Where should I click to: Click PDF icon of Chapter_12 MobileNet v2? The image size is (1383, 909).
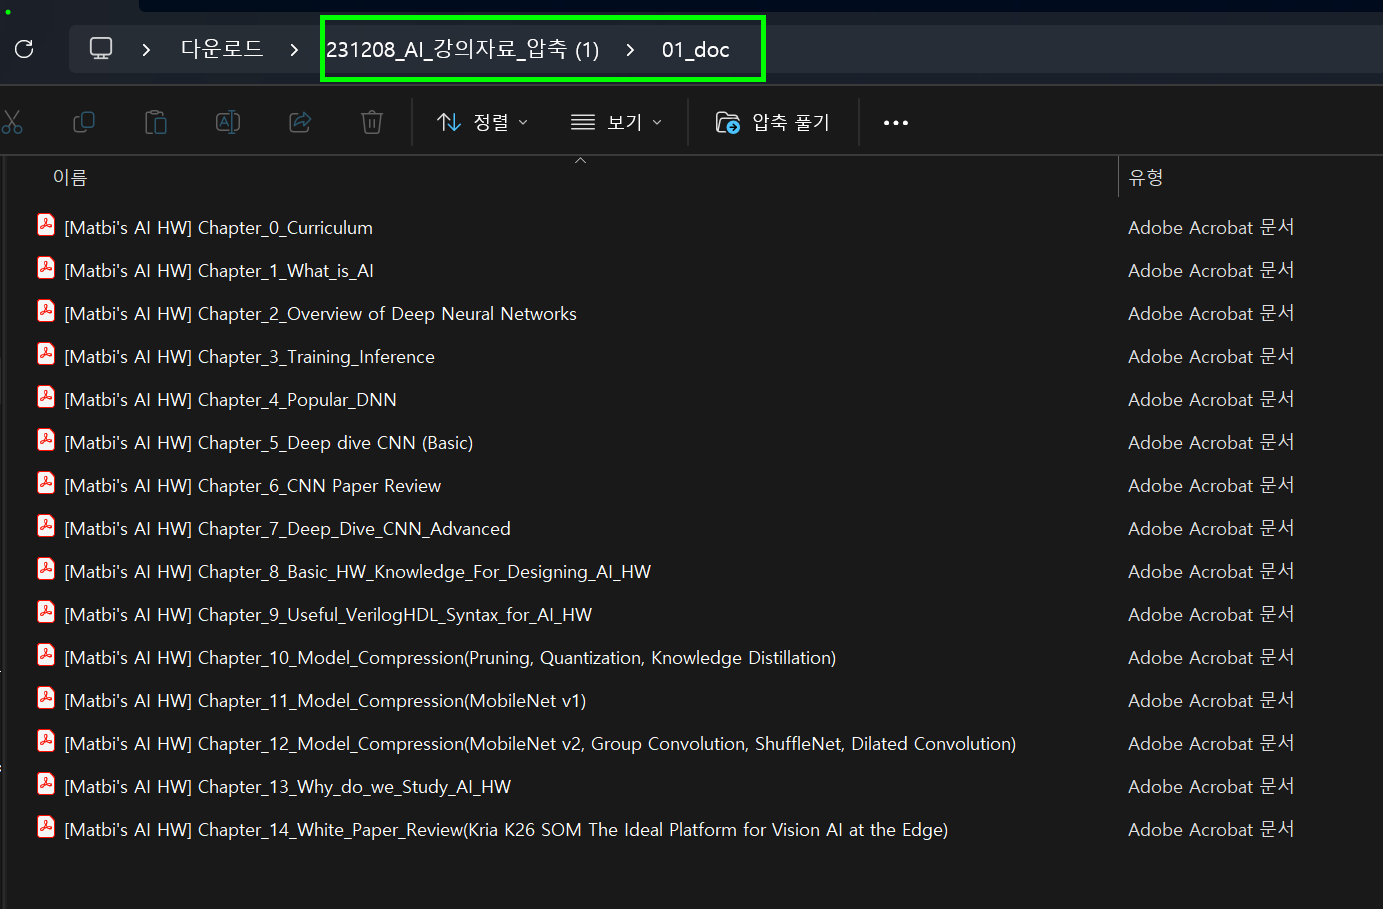(46, 741)
